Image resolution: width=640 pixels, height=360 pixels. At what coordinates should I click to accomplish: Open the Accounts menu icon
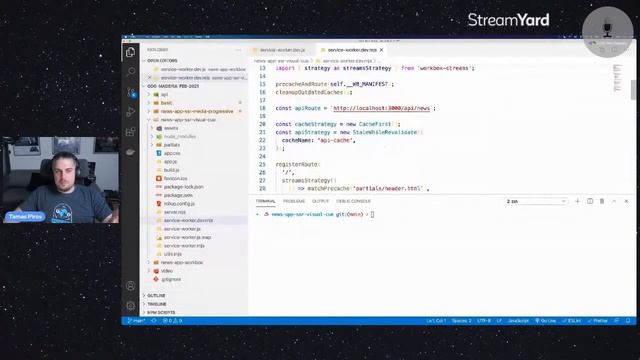point(131,286)
